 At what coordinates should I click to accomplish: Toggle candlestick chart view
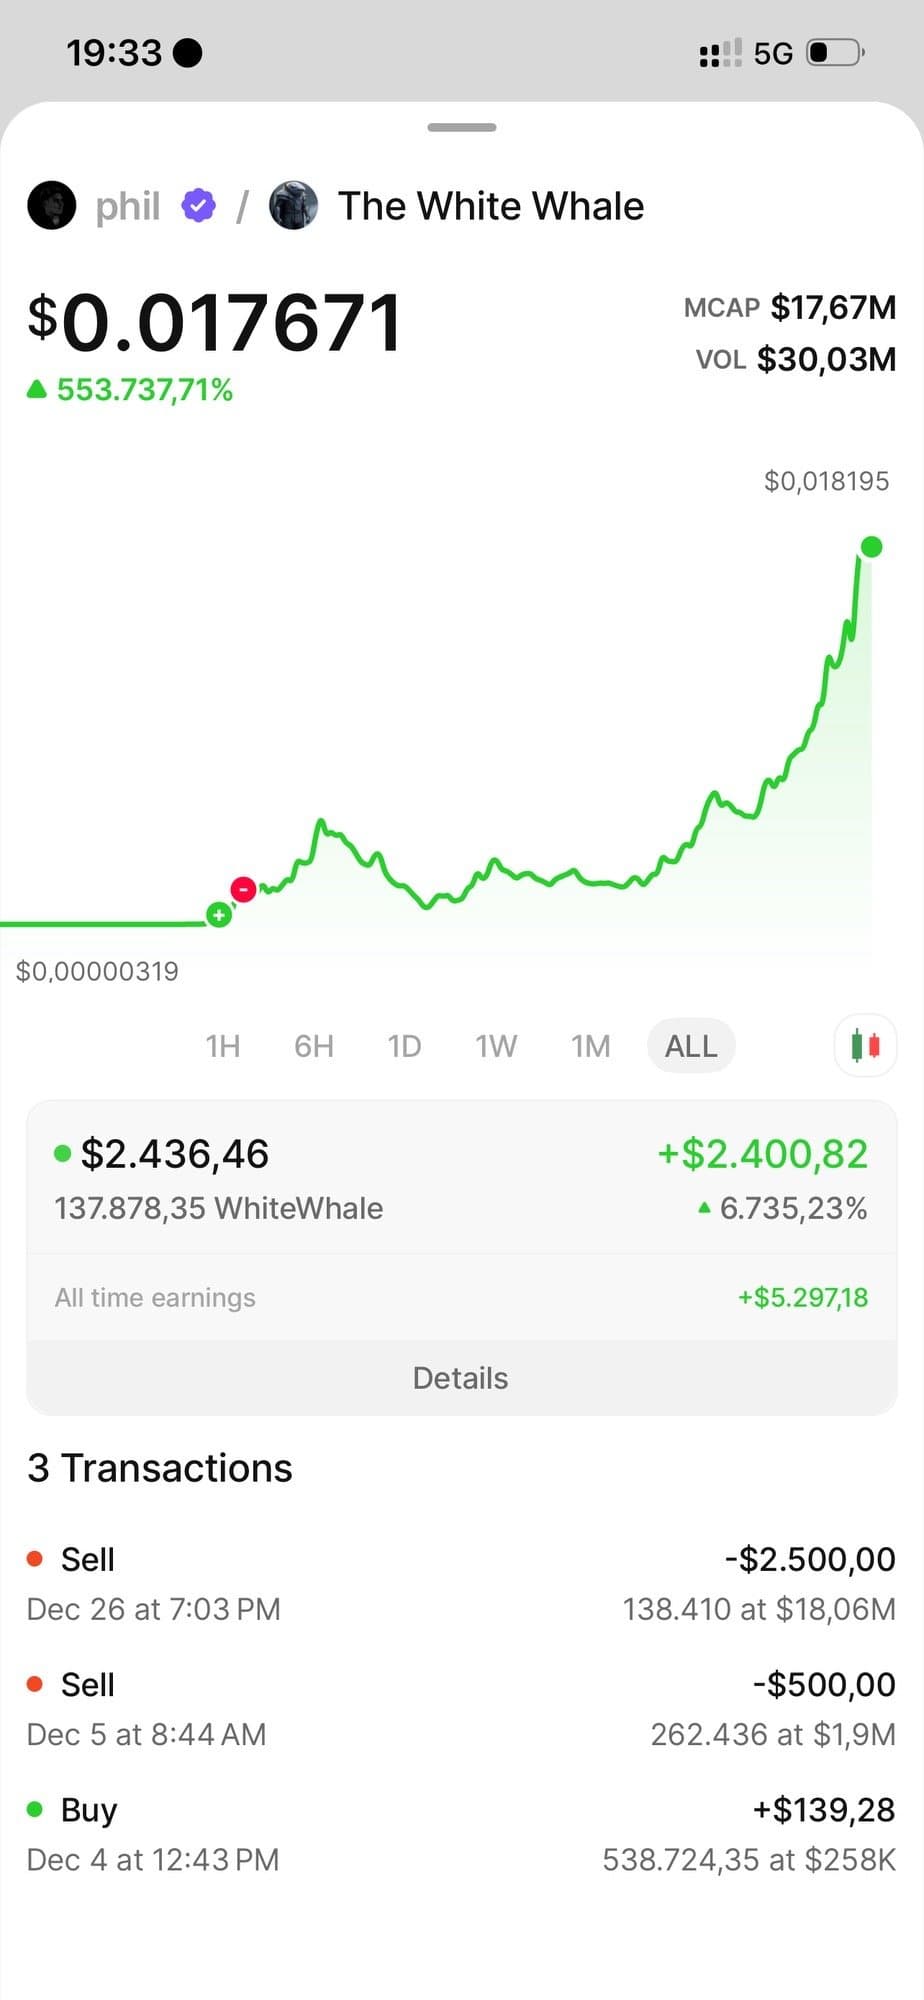click(865, 1046)
